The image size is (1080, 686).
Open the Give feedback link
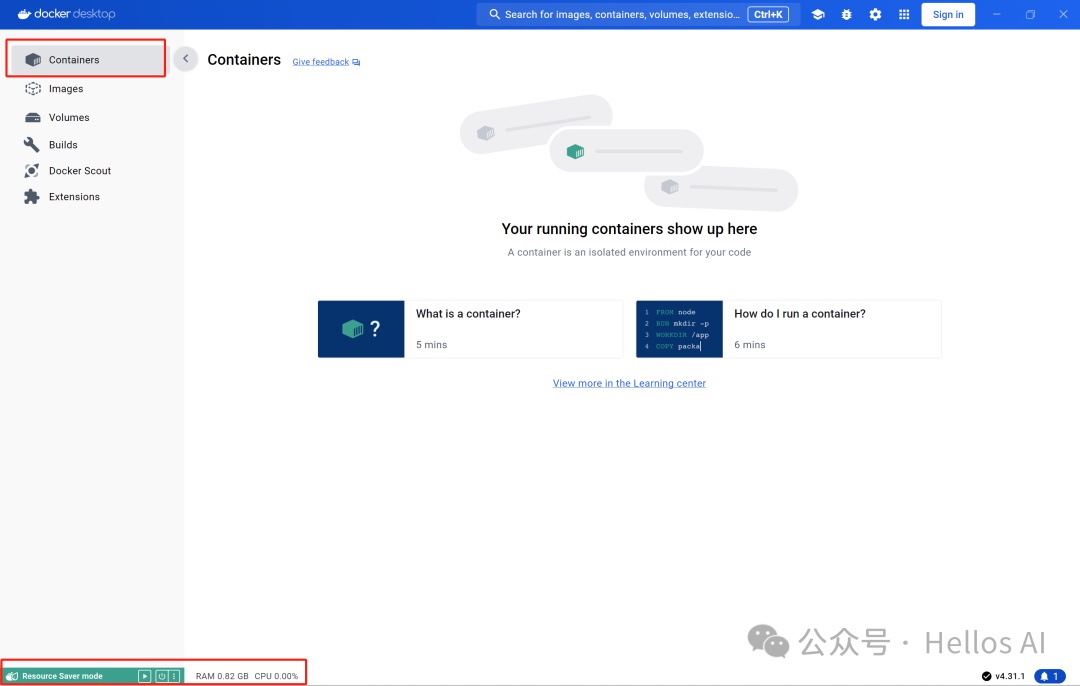(320, 62)
